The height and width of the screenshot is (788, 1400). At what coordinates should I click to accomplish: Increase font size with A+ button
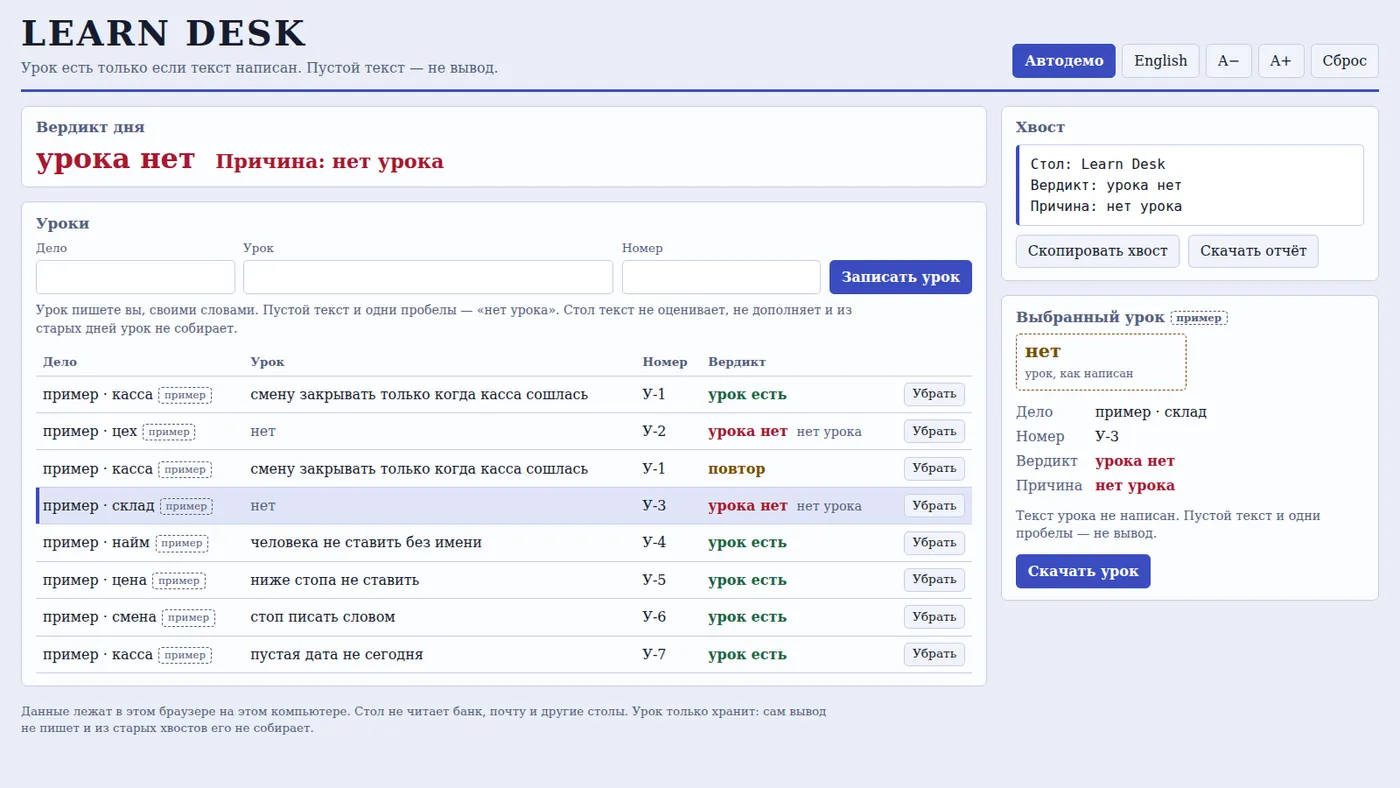[x=1280, y=61]
